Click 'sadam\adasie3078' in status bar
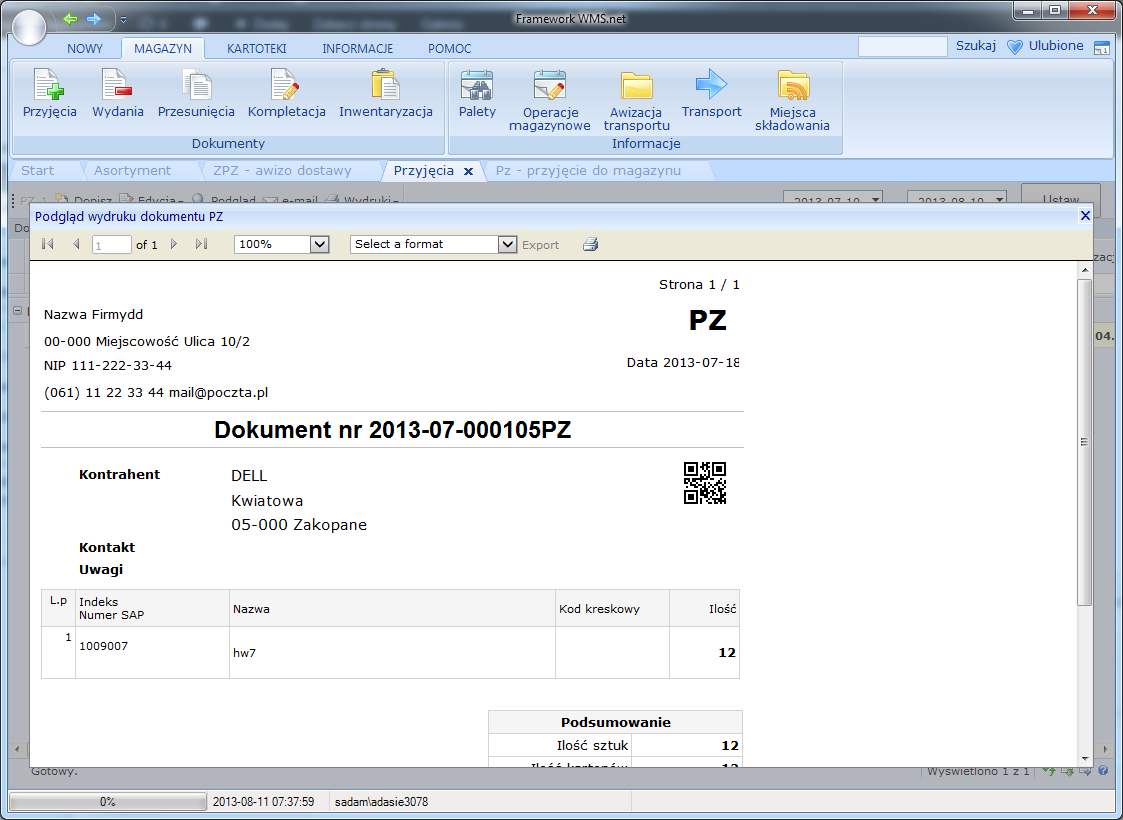The height and width of the screenshot is (820, 1123). coord(382,801)
